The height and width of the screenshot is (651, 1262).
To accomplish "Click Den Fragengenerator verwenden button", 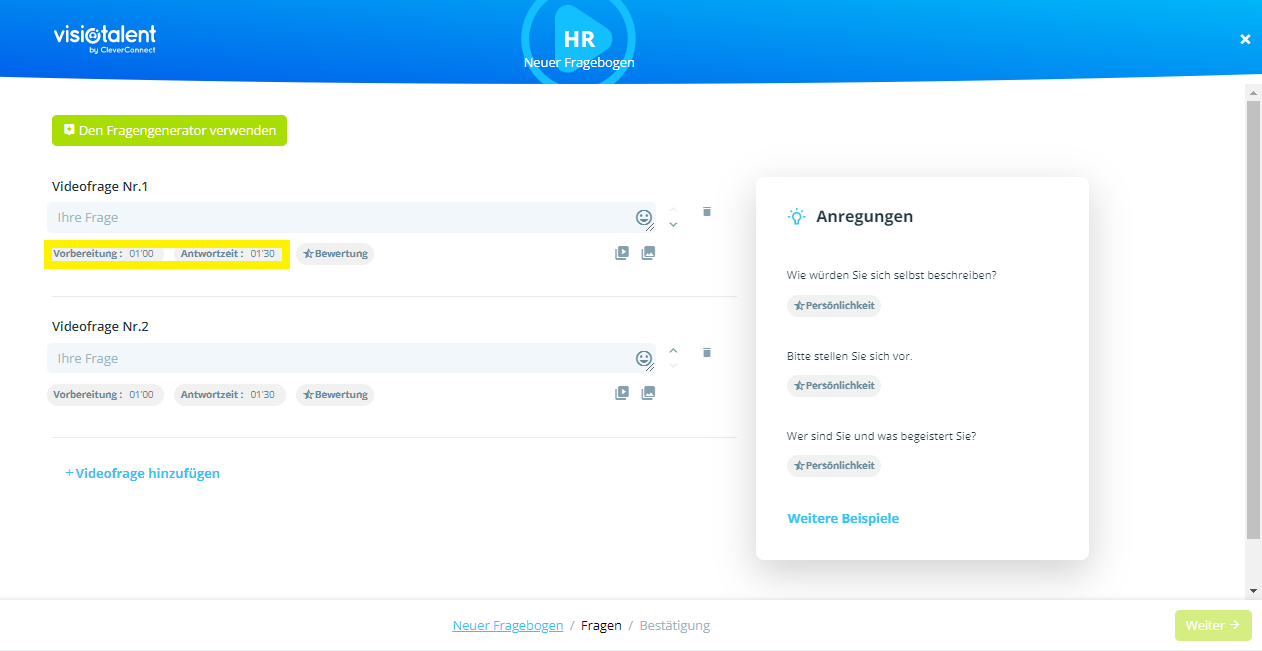I will (169, 131).
